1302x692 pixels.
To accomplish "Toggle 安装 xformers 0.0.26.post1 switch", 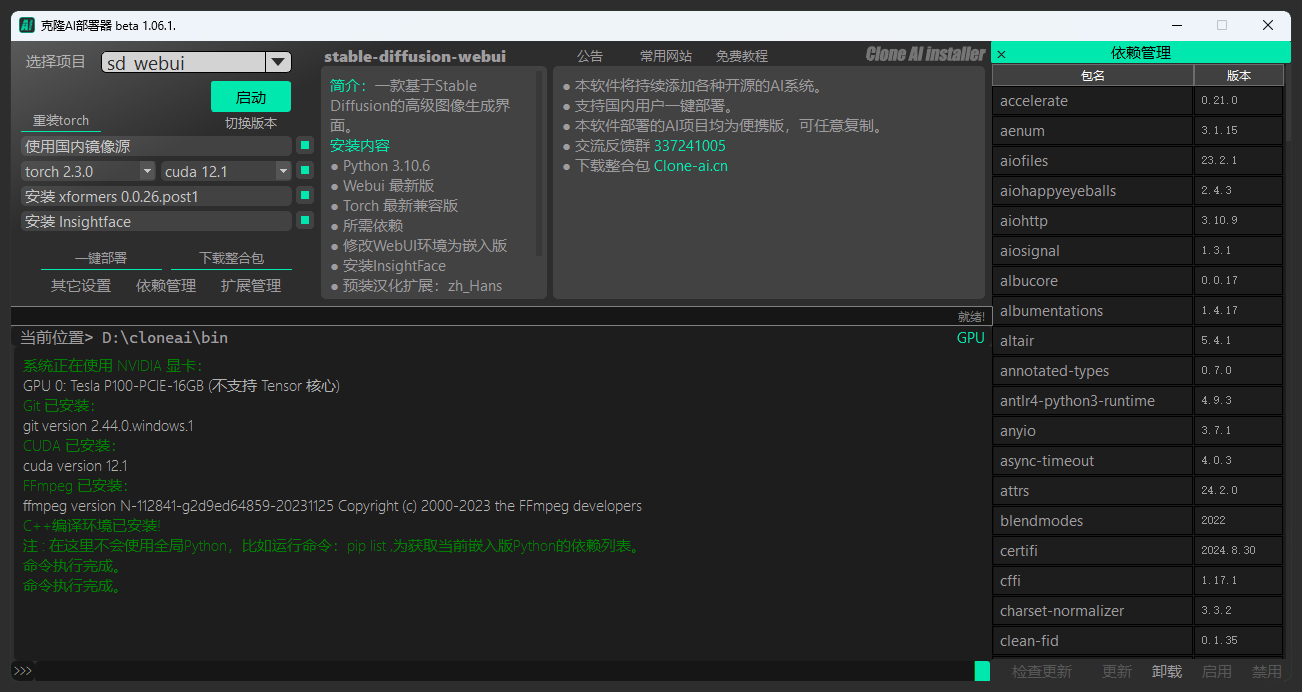I will 306,196.
